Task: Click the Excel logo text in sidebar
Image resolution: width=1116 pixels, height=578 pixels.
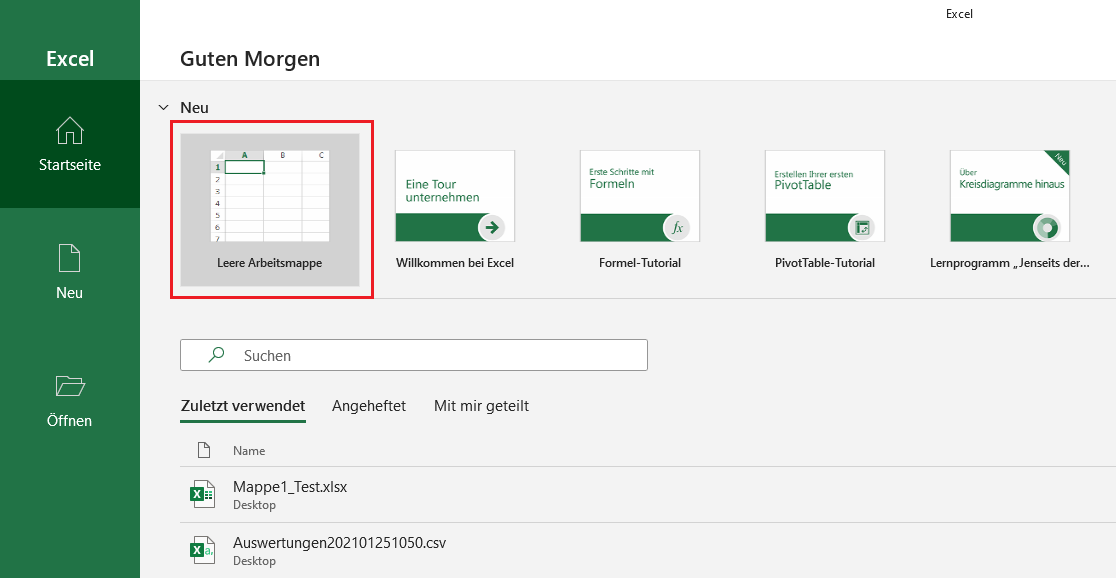Action: [70, 58]
